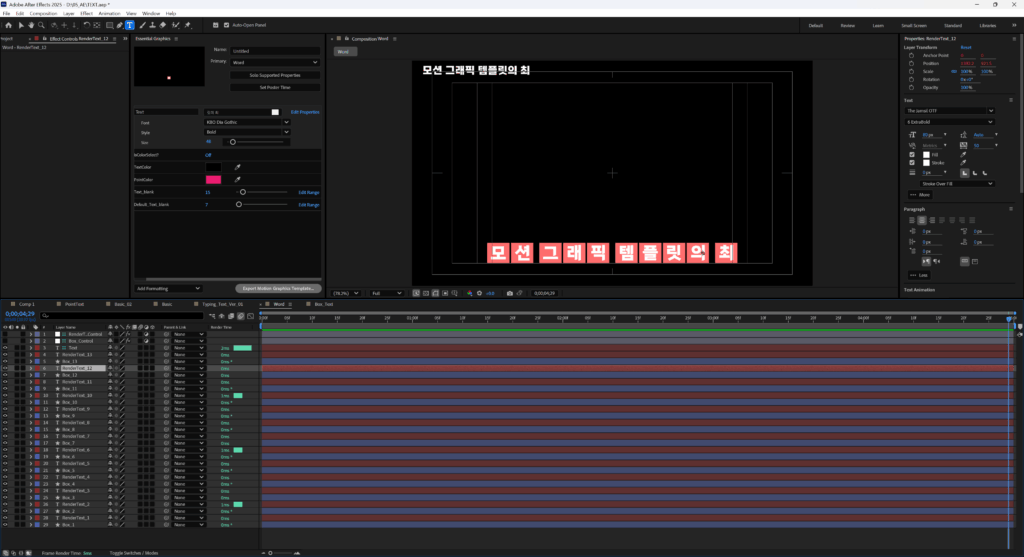This screenshot has height=557, width=1024.
Task: Open Essential Graphics panel menu icon
Action: click(x=176, y=39)
